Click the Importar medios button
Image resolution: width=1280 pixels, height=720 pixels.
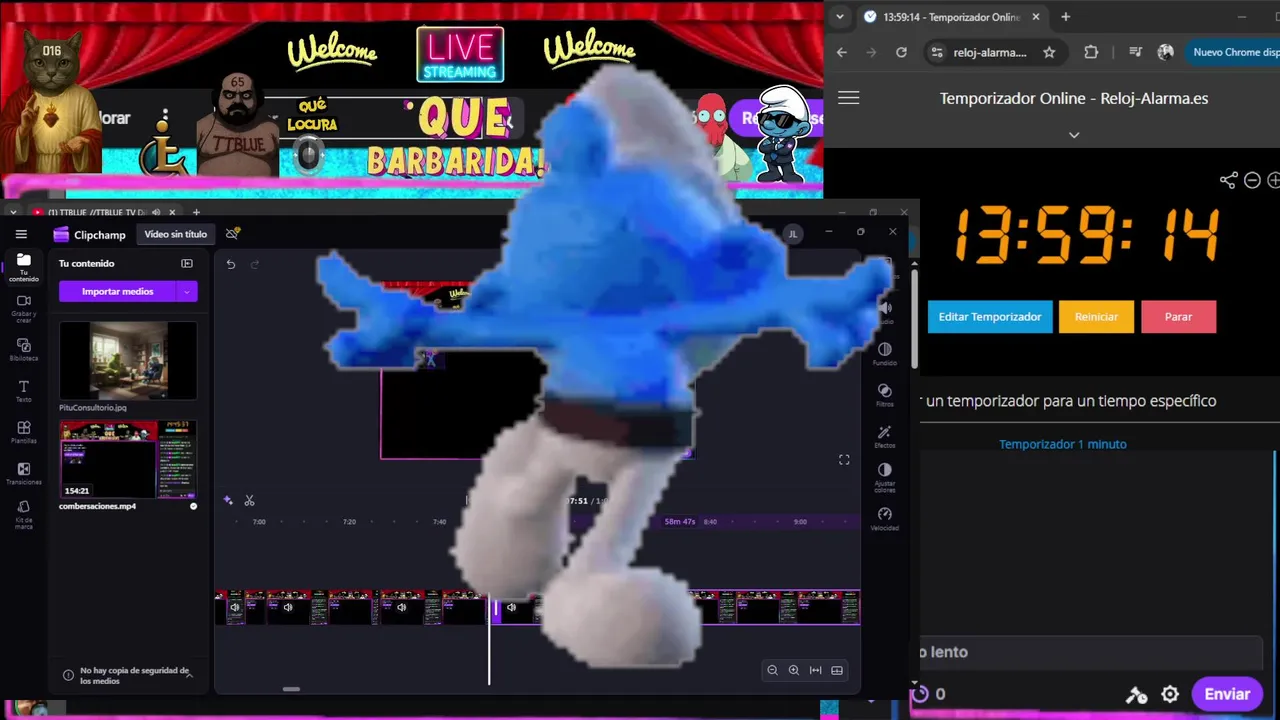[117, 291]
